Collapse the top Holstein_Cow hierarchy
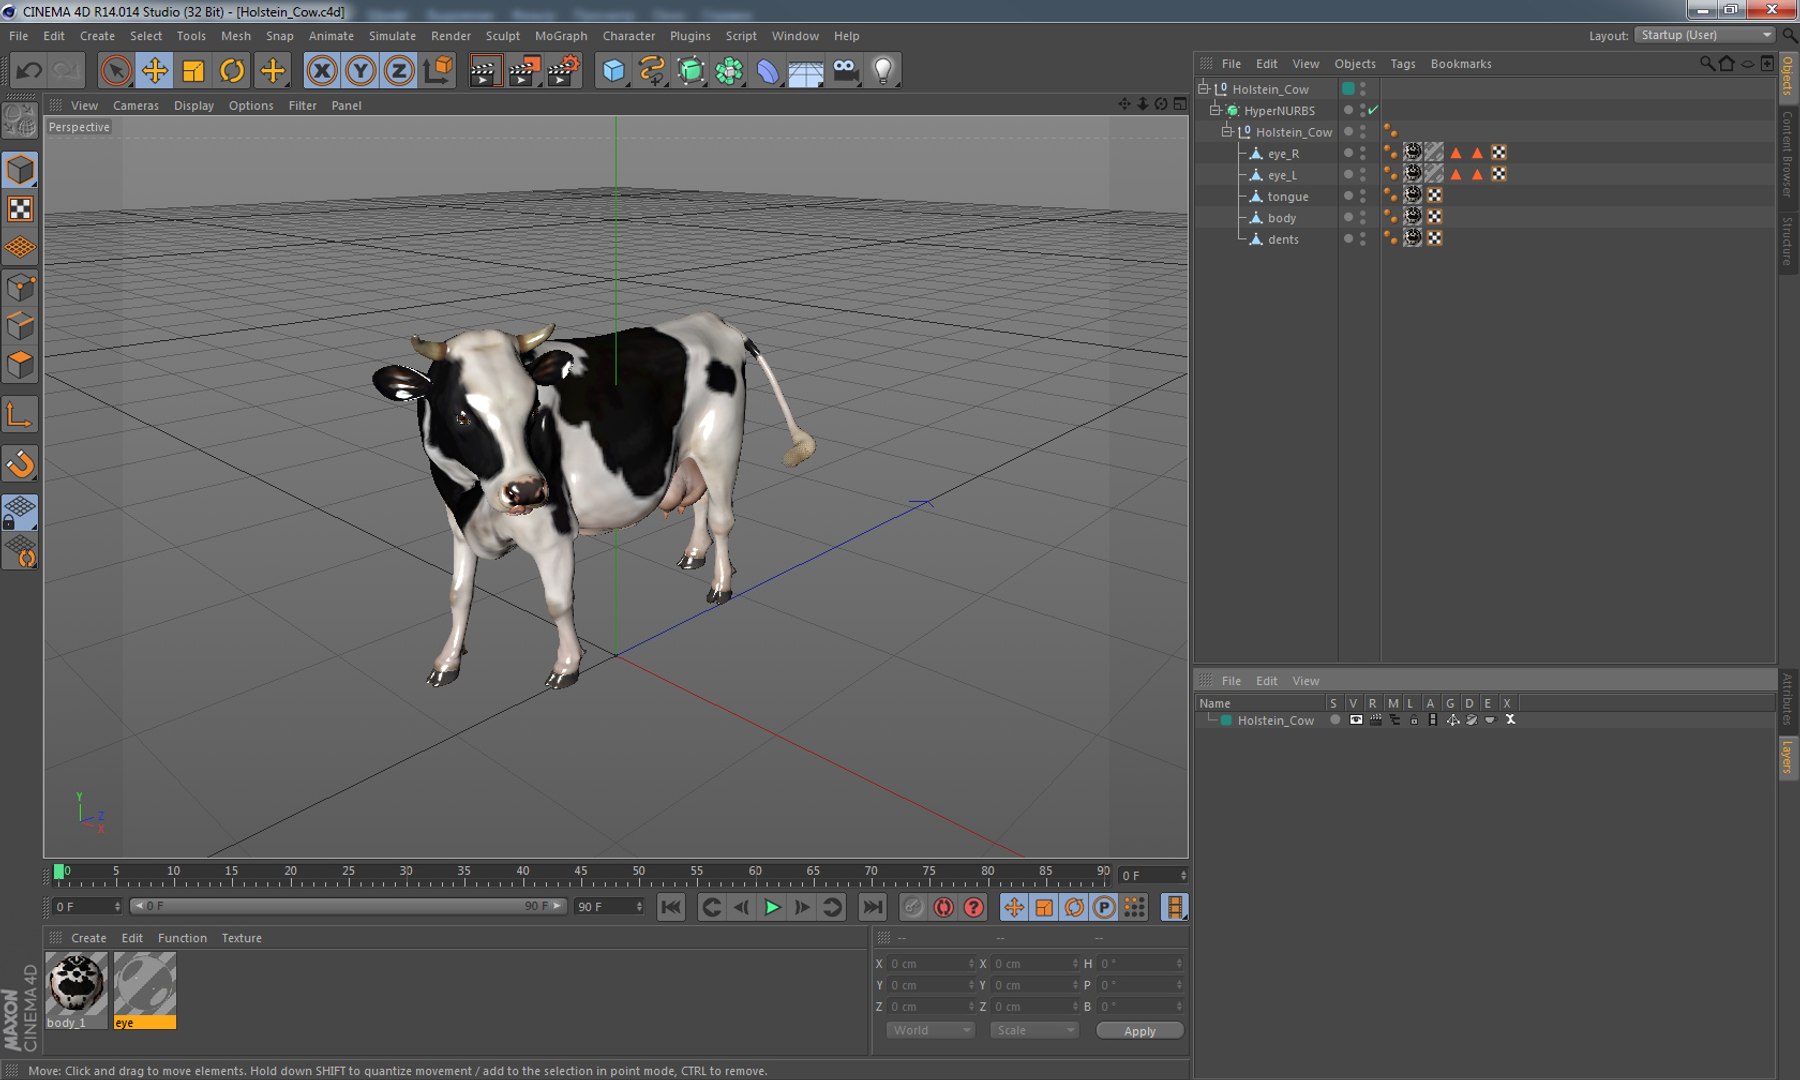Viewport: 1800px width, 1080px height. (1204, 88)
